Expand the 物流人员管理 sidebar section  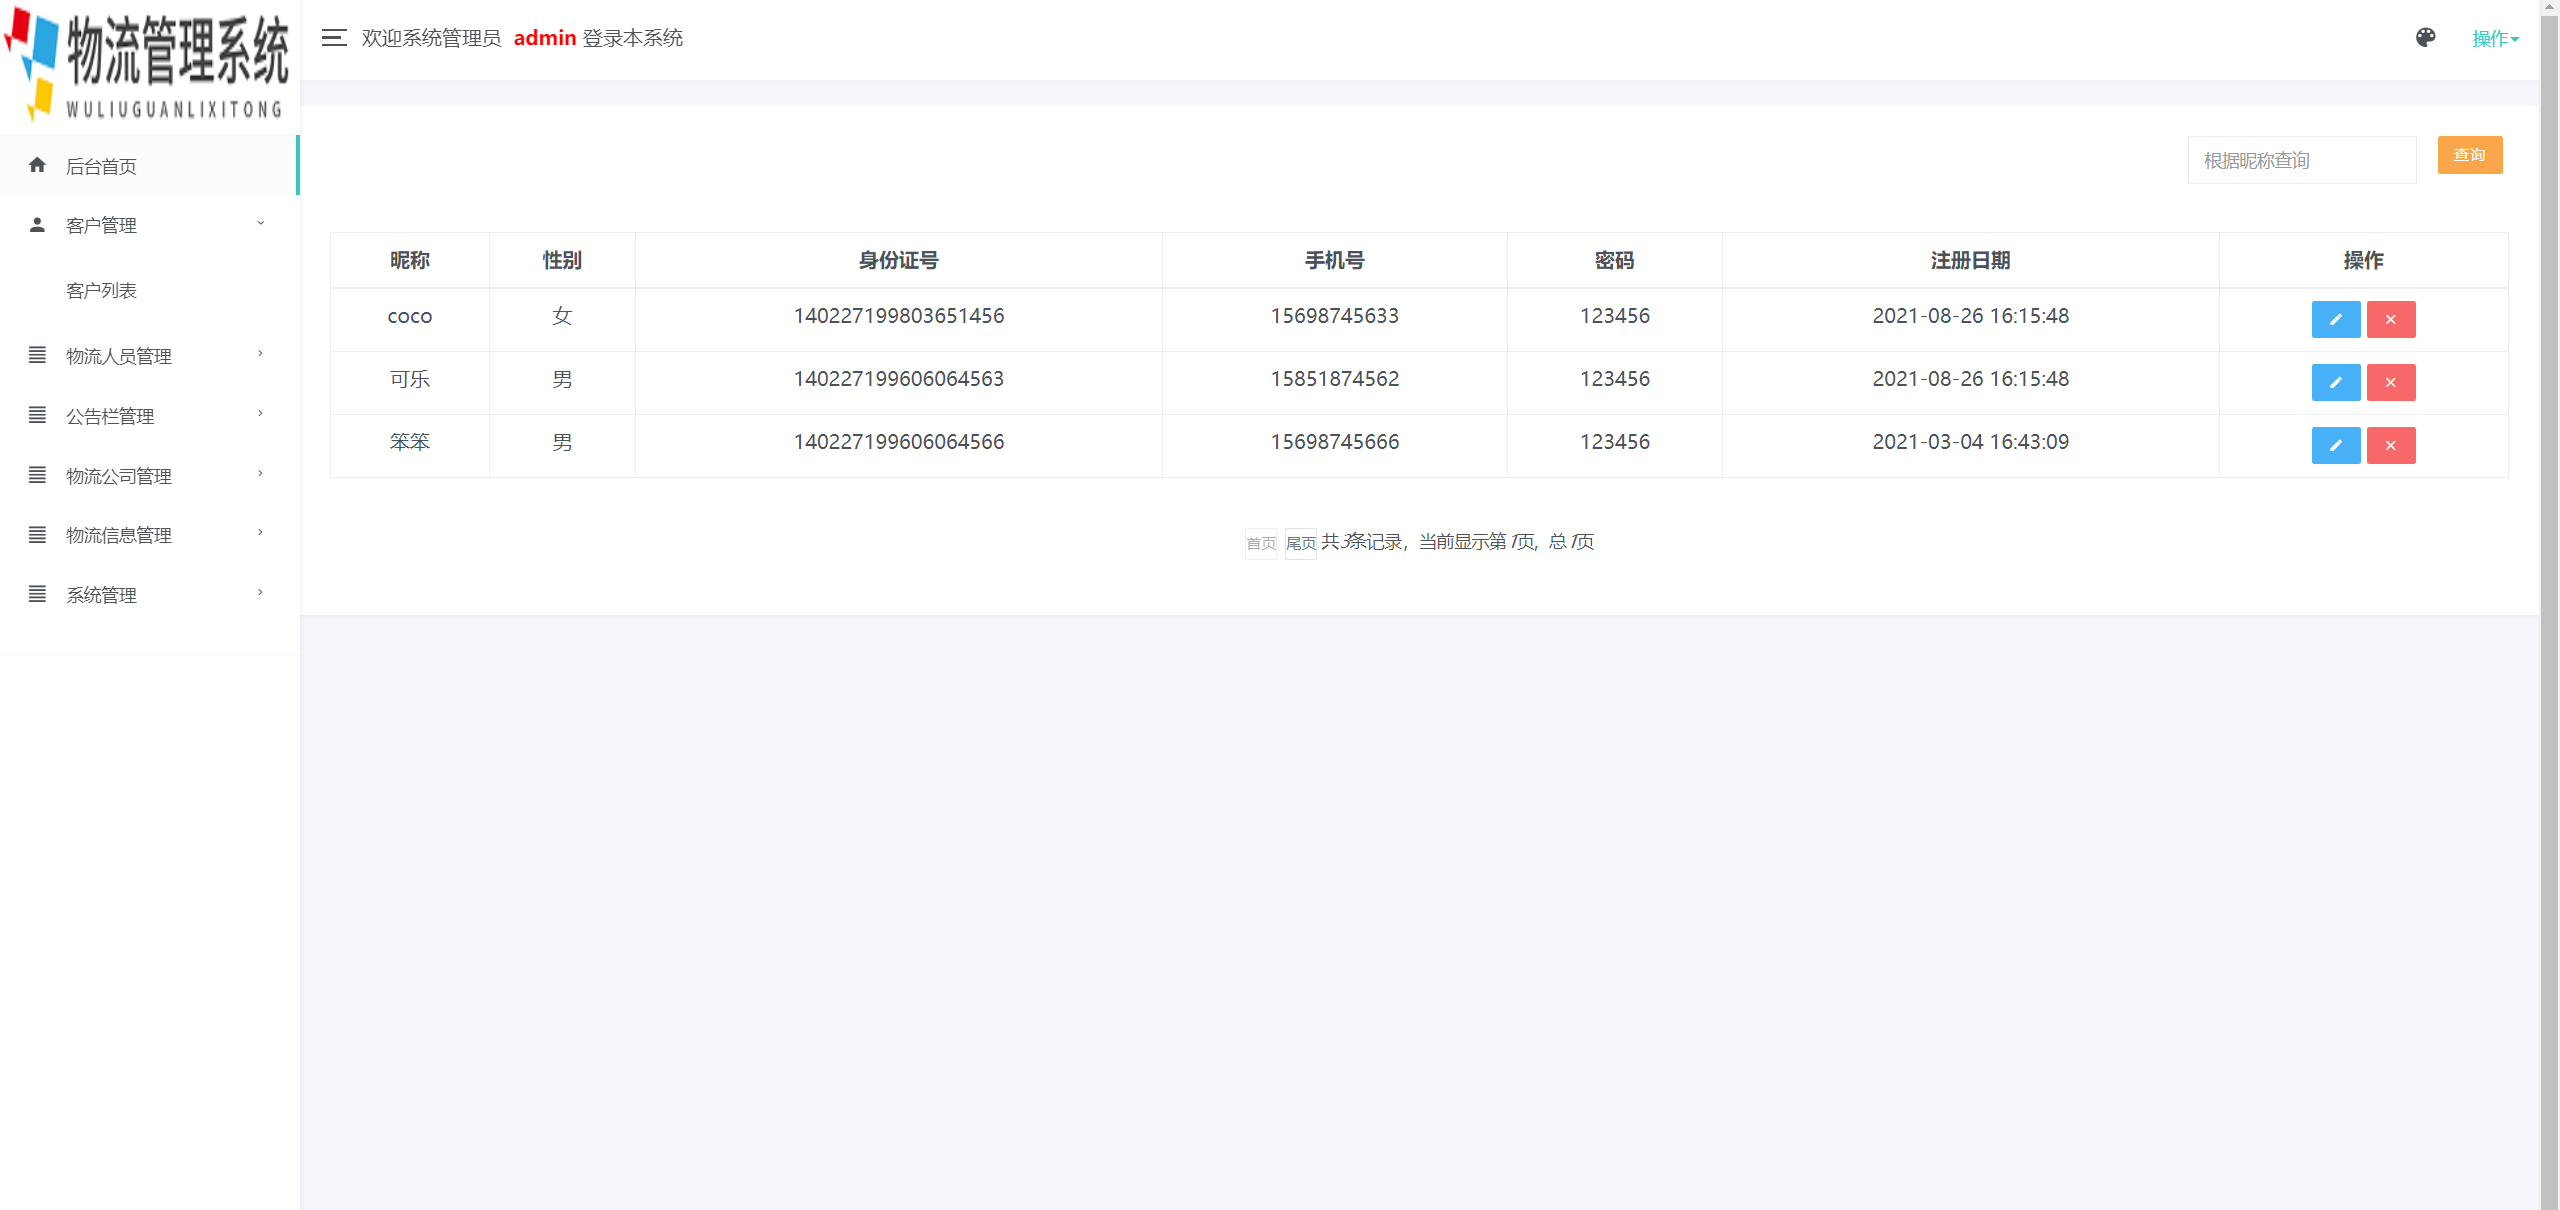(148, 356)
